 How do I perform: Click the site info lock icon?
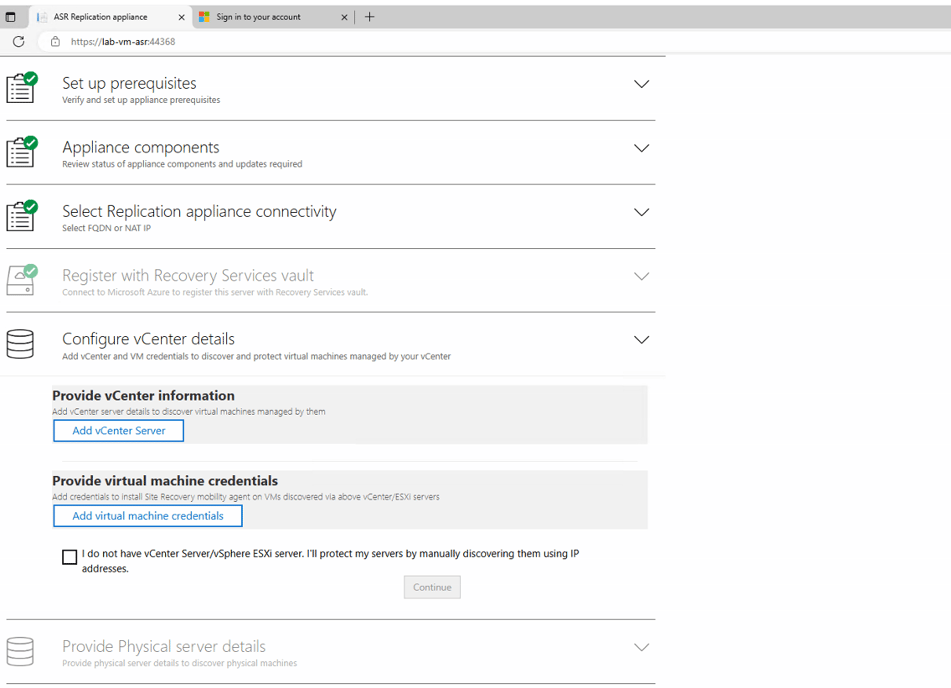tap(55, 41)
